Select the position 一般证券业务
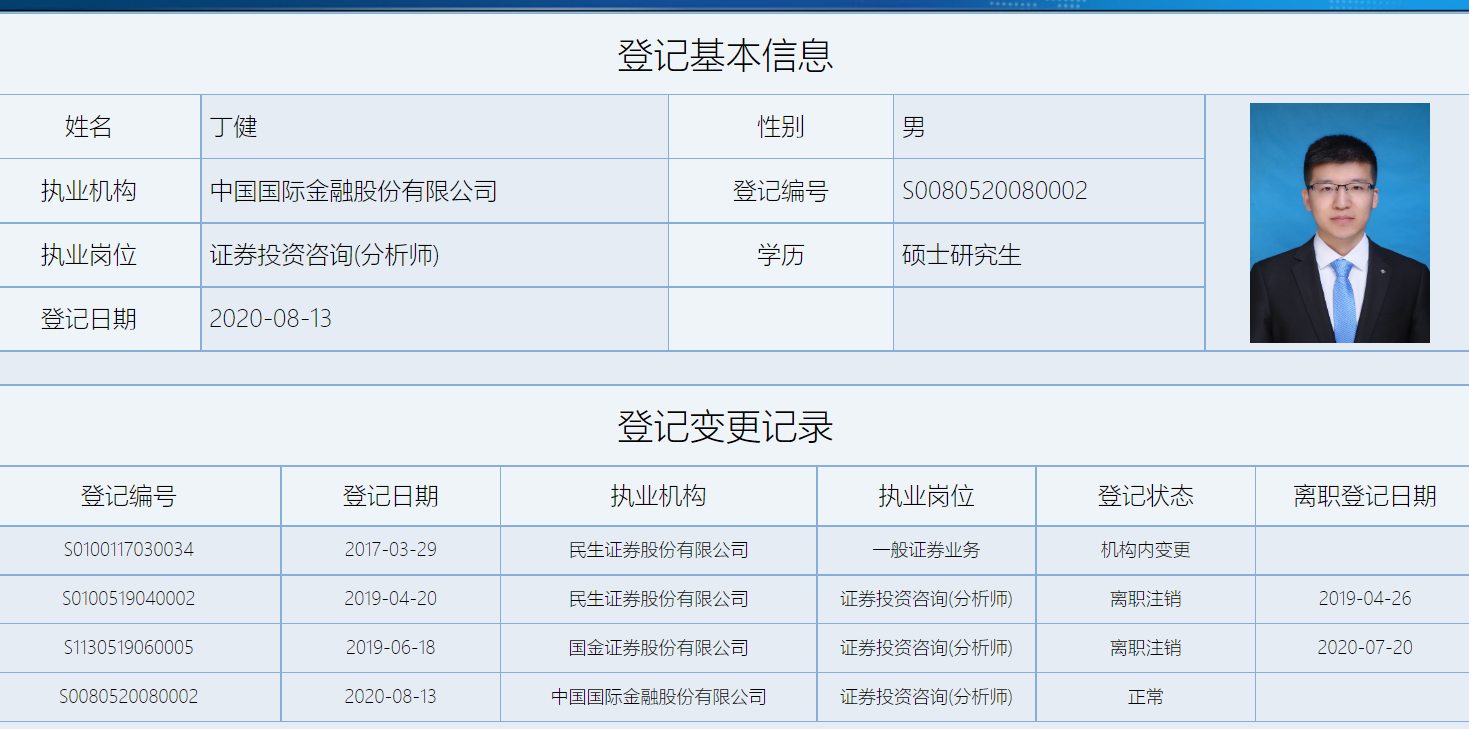Viewport: 1469px width, 729px height. [927, 550]
